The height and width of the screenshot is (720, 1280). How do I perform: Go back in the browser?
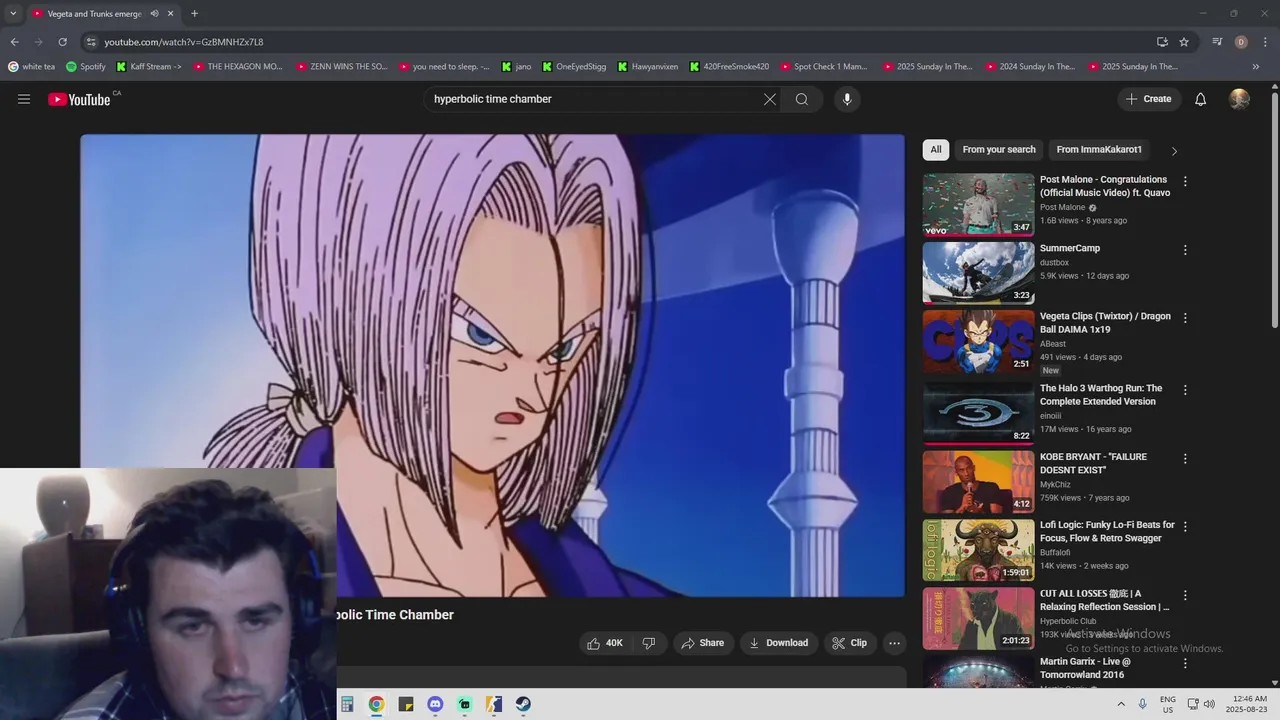point(14,42)
